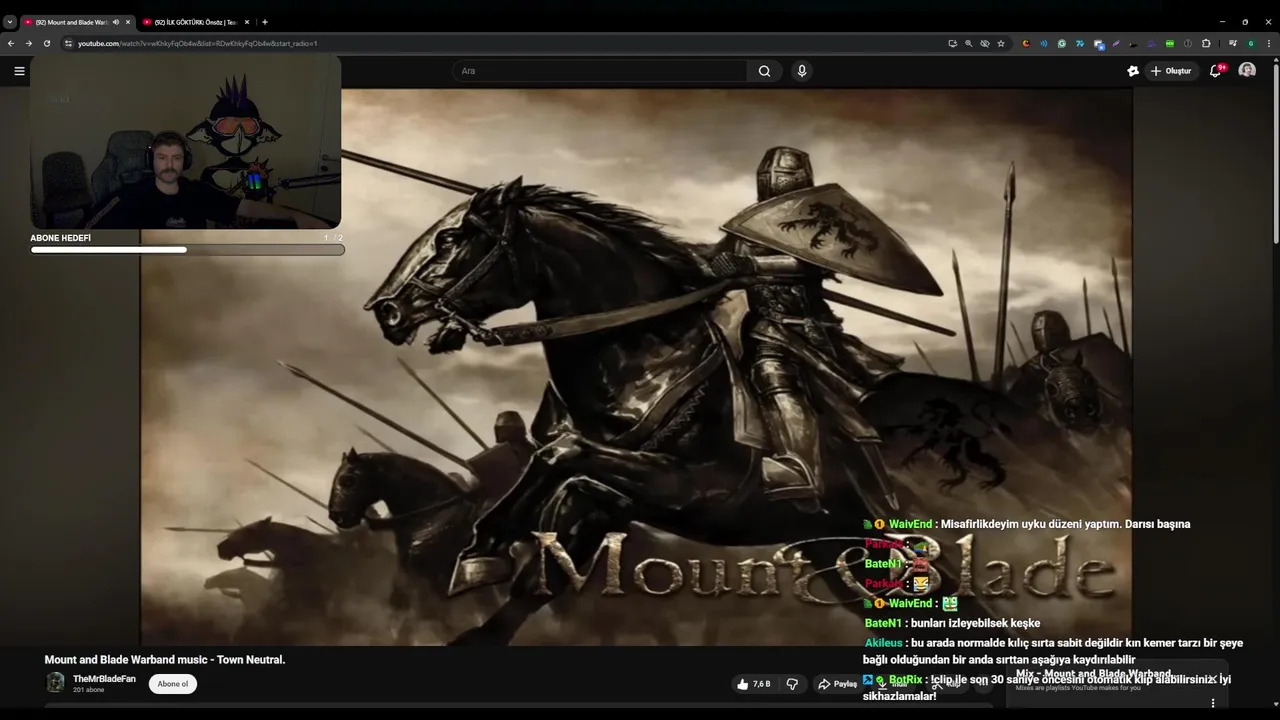Open site information icon in address bar

pos(69,43)
